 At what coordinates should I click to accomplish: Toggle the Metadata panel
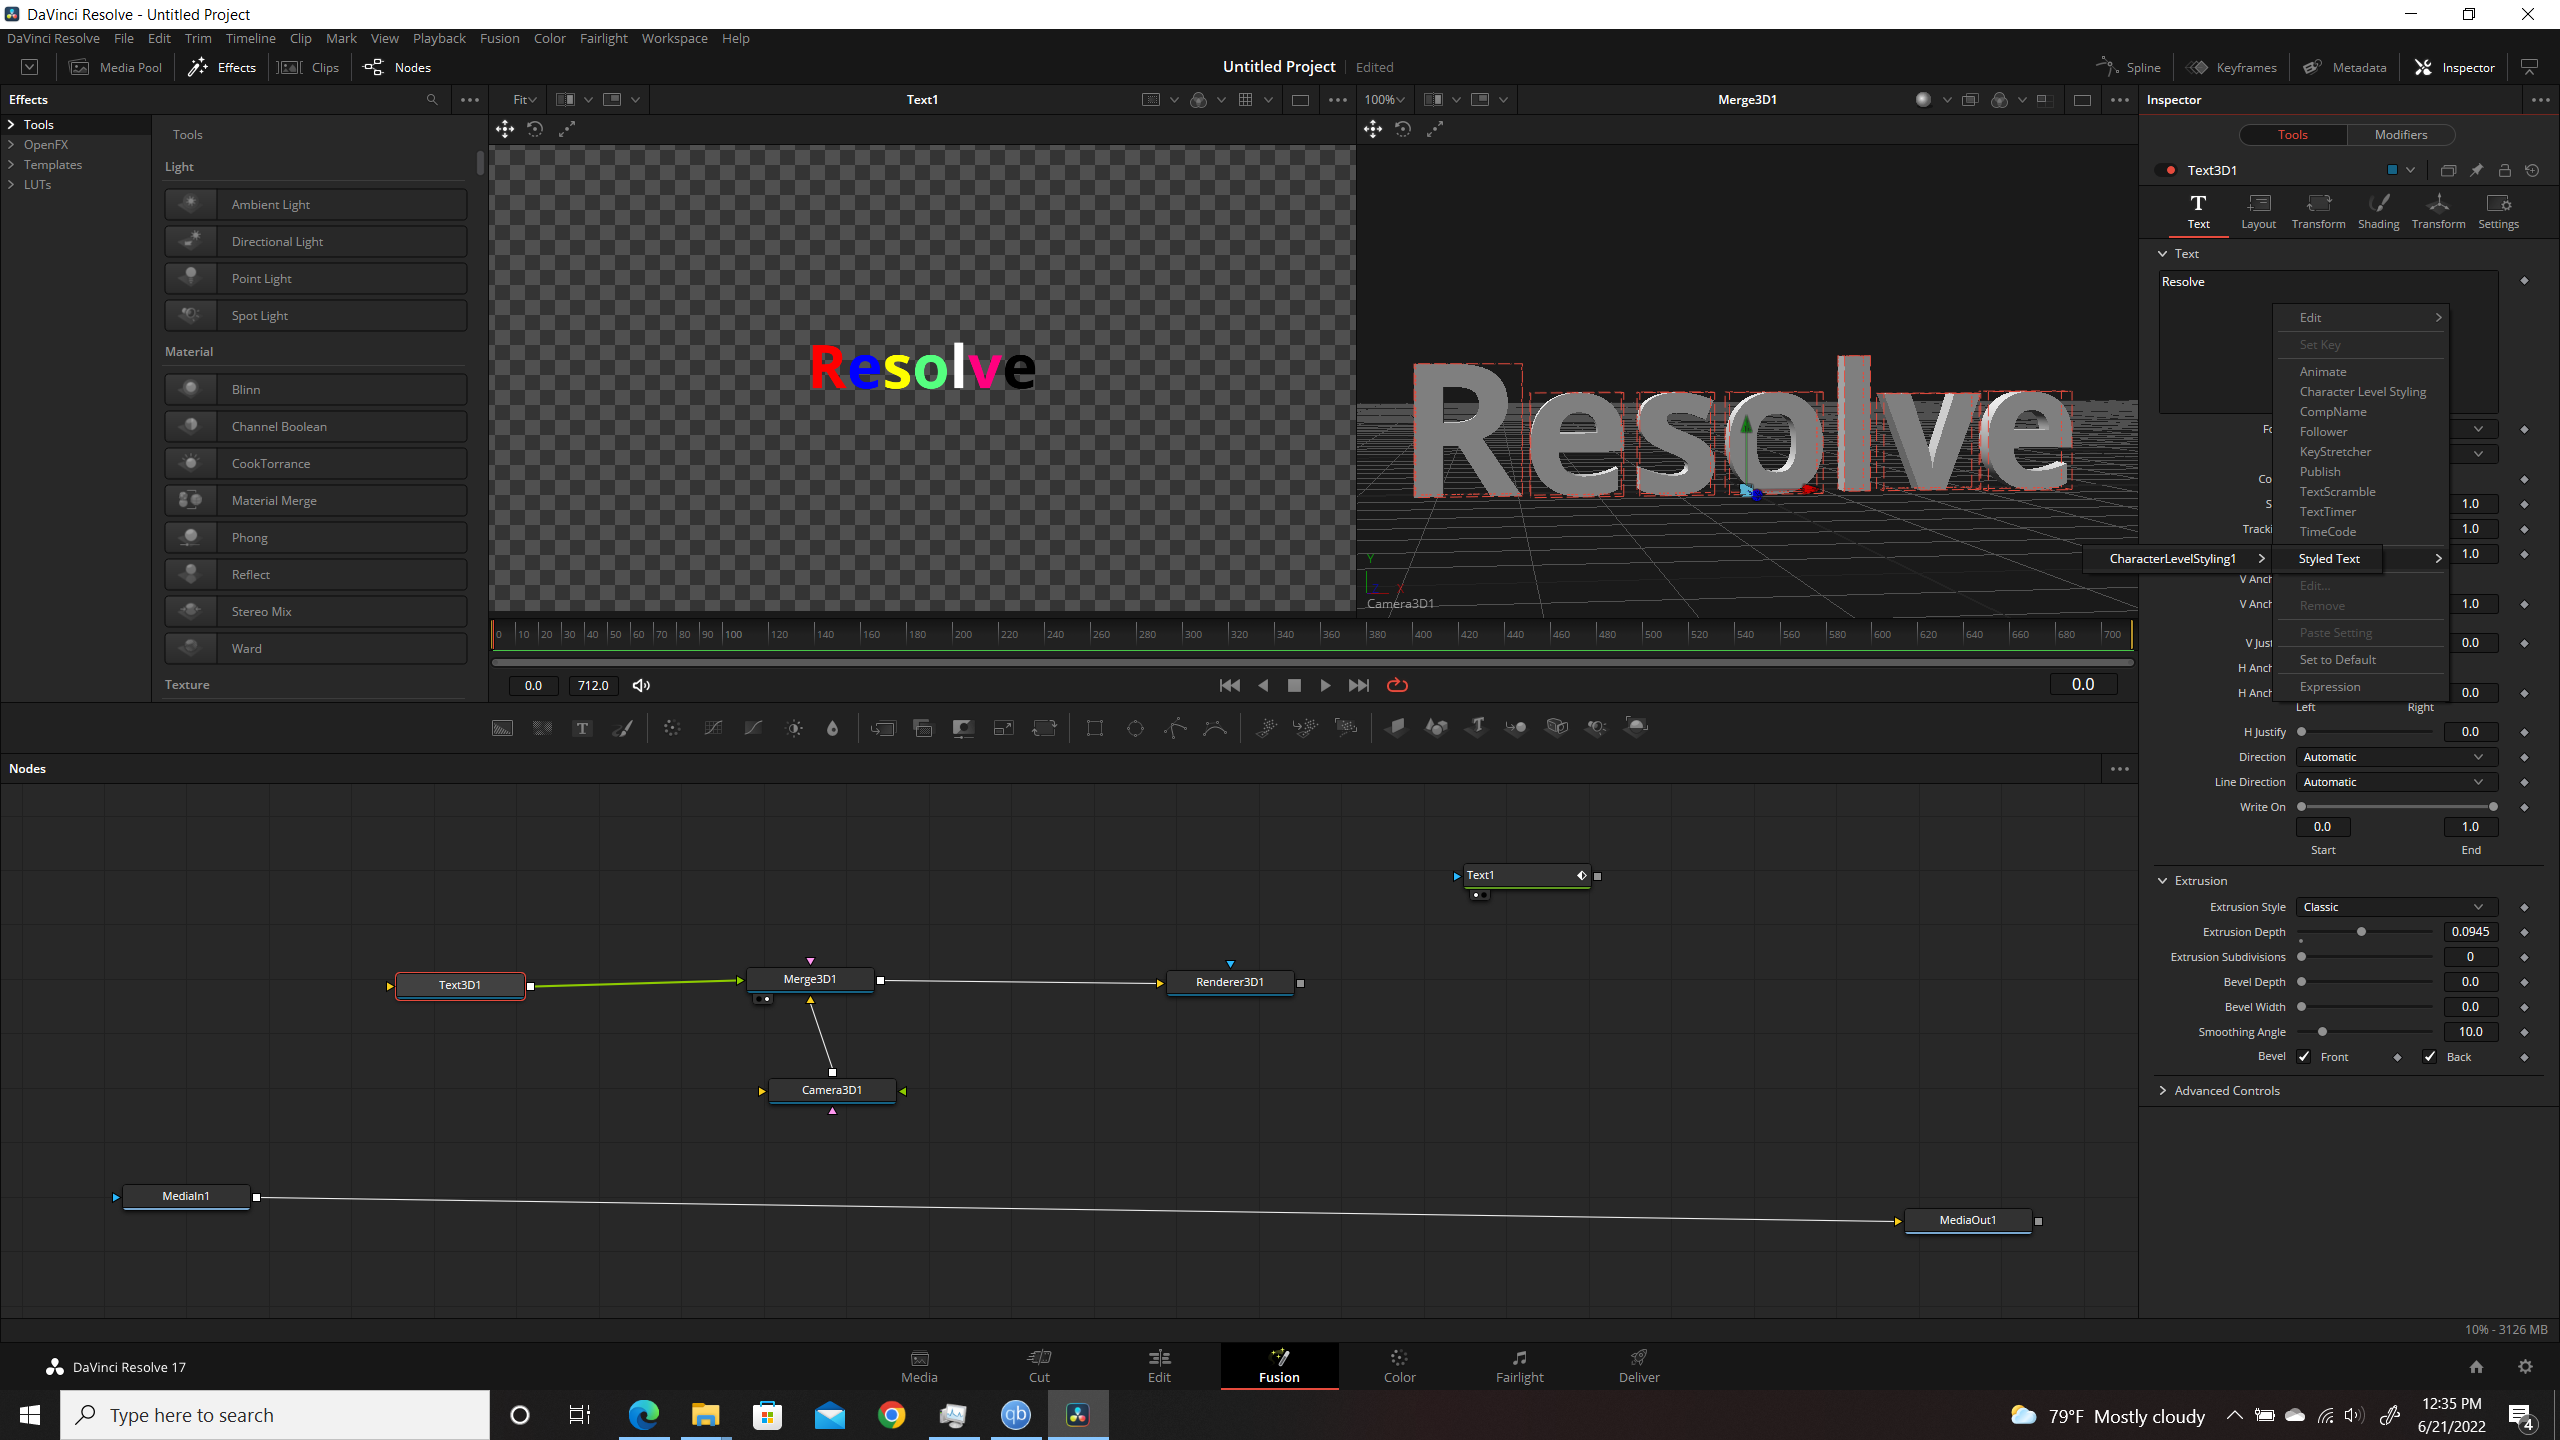coord(2345,68)
